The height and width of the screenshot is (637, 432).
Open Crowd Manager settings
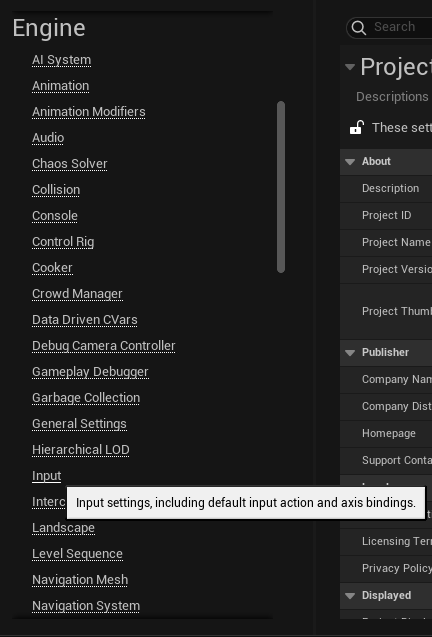click(77, 294)
